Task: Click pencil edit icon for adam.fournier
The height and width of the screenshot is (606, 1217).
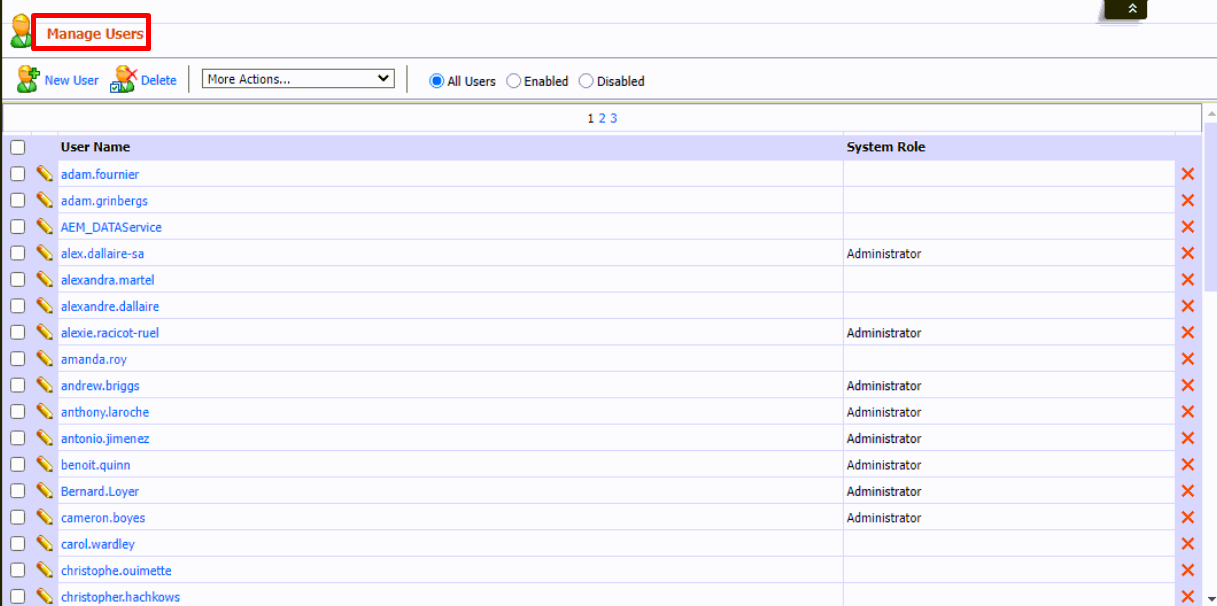Action: [45, 174]
